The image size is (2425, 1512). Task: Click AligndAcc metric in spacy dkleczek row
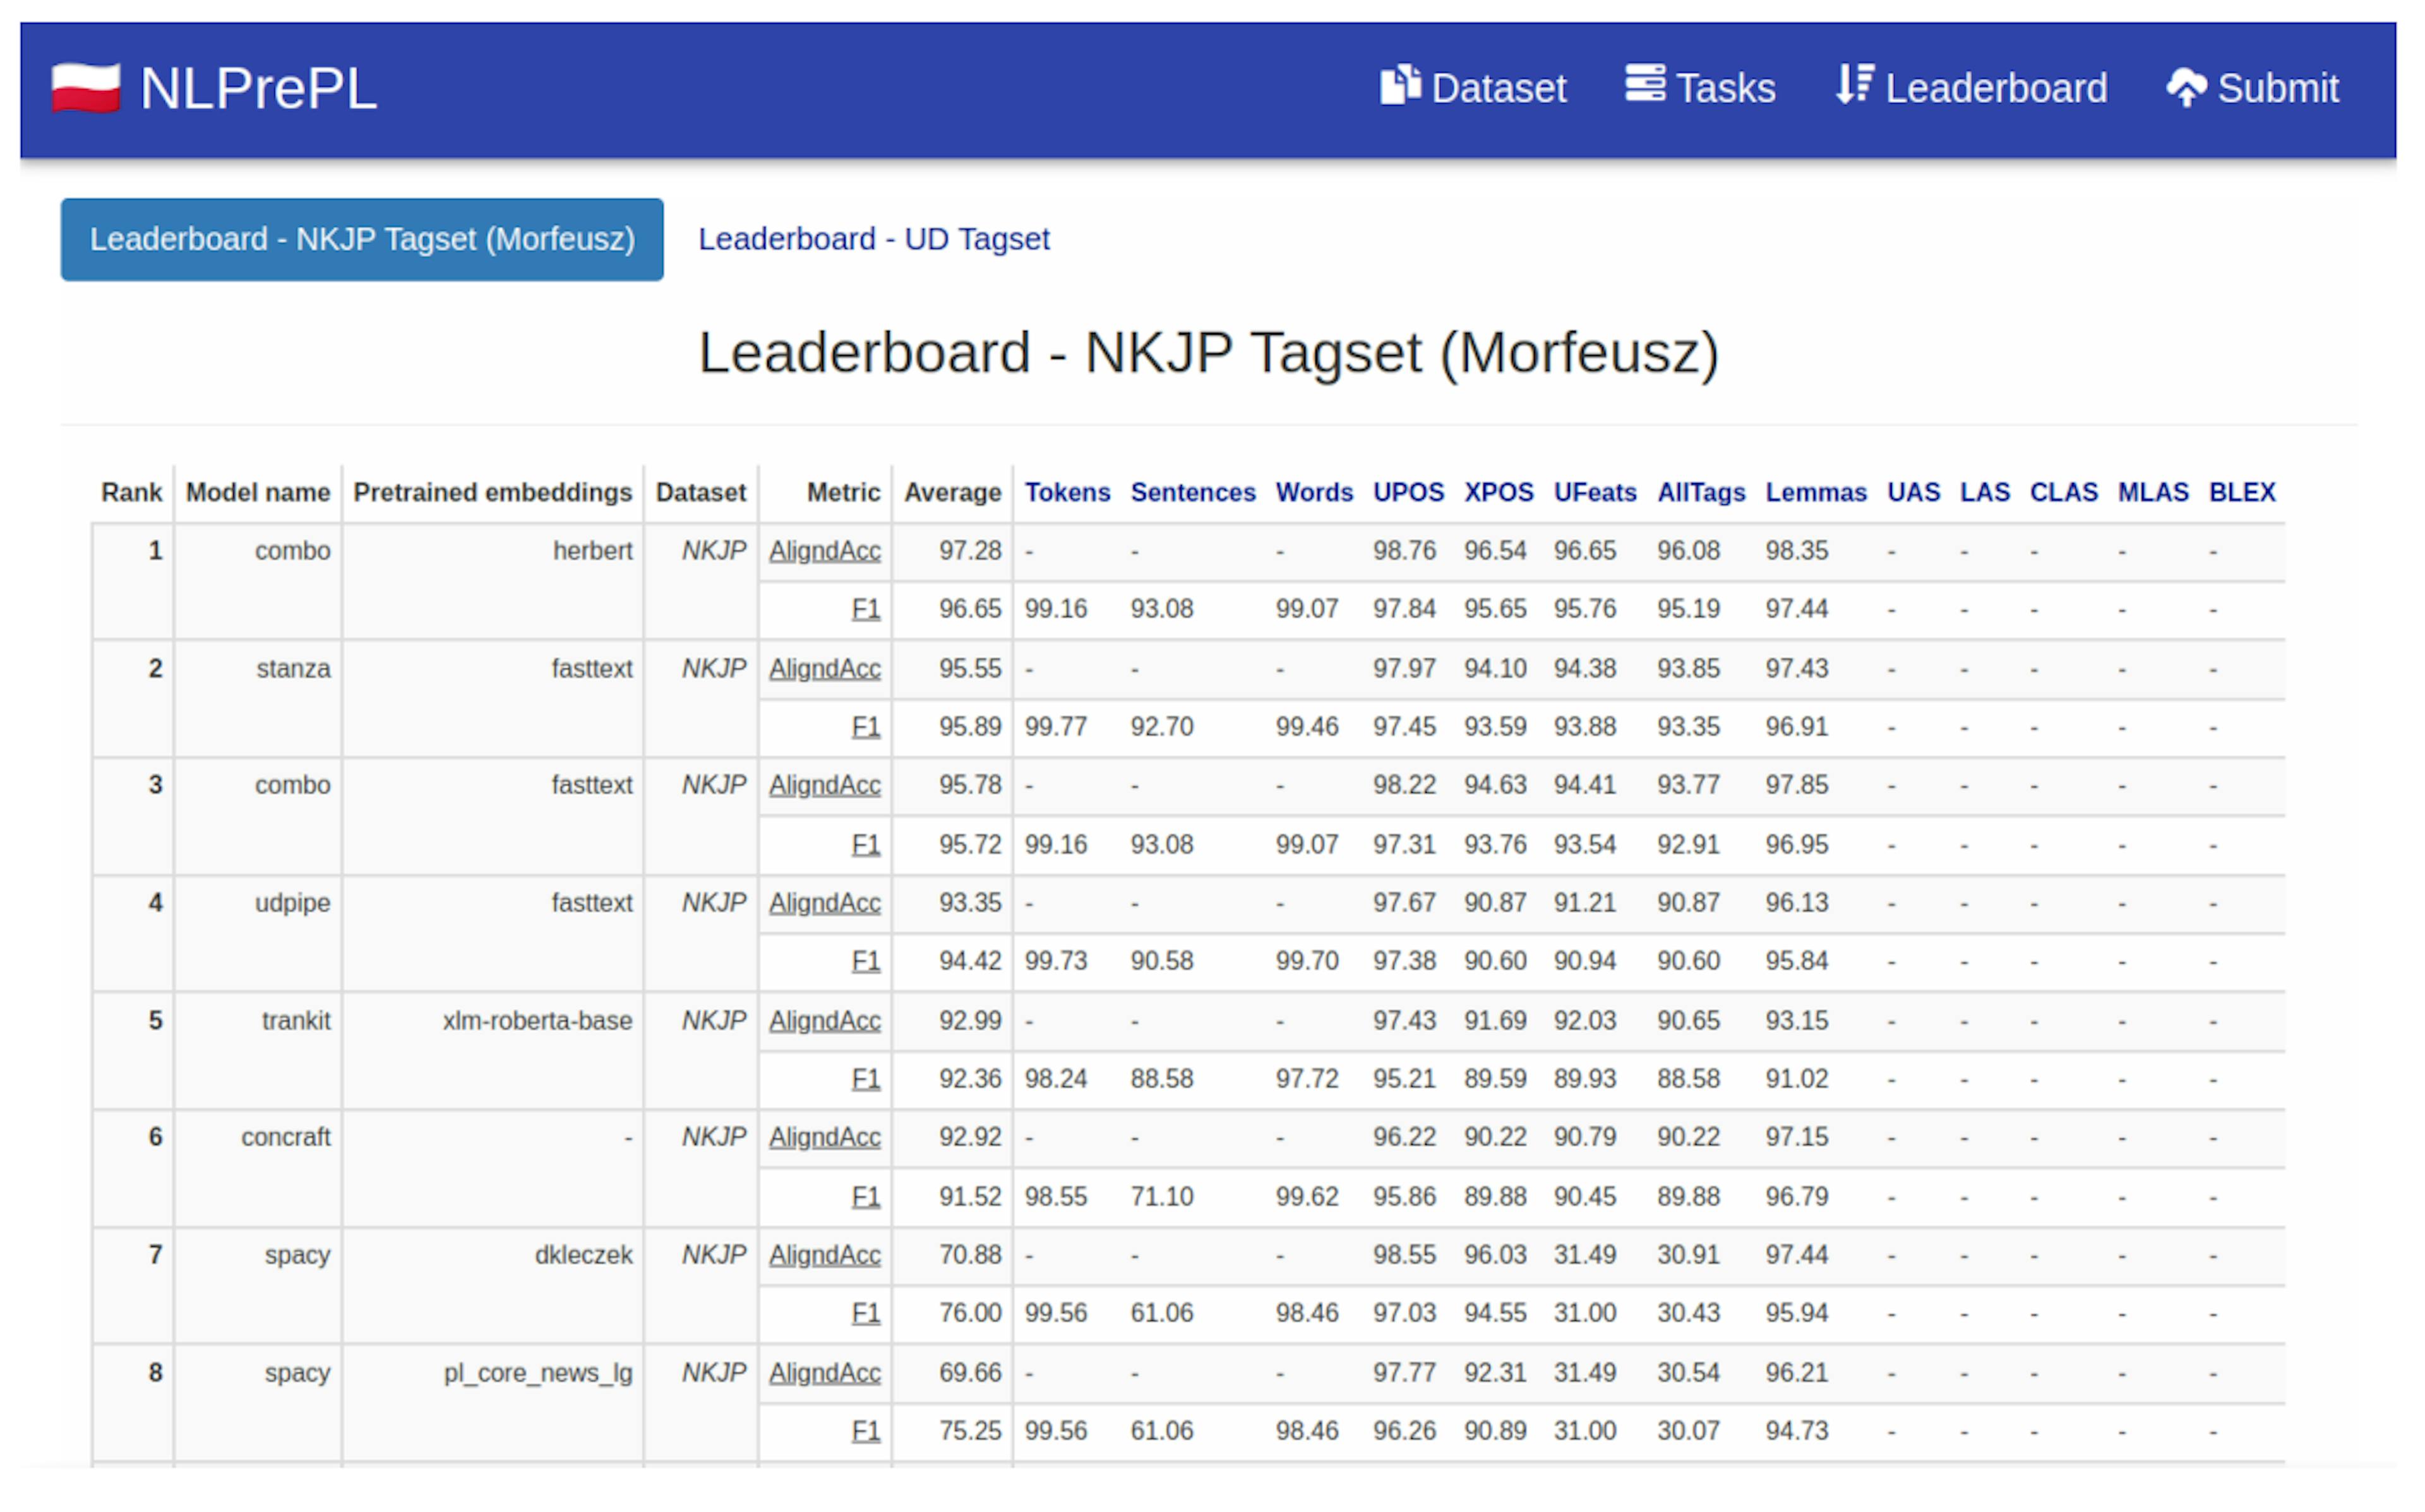pos(825,1255)
